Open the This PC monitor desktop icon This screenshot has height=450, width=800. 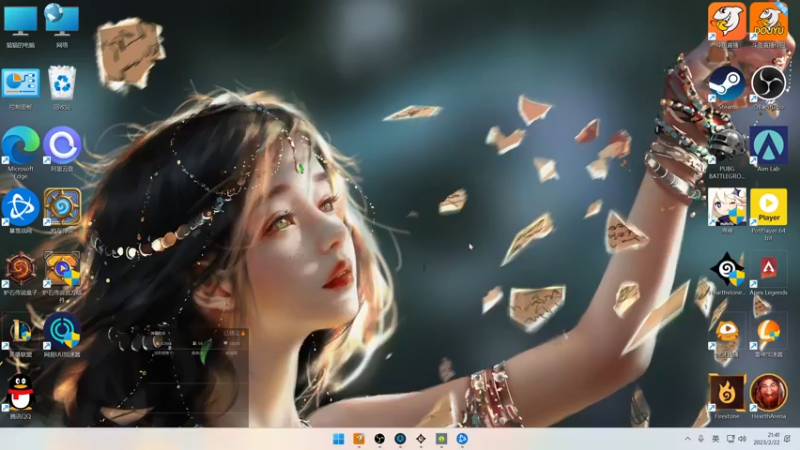(x=20, y=21)
